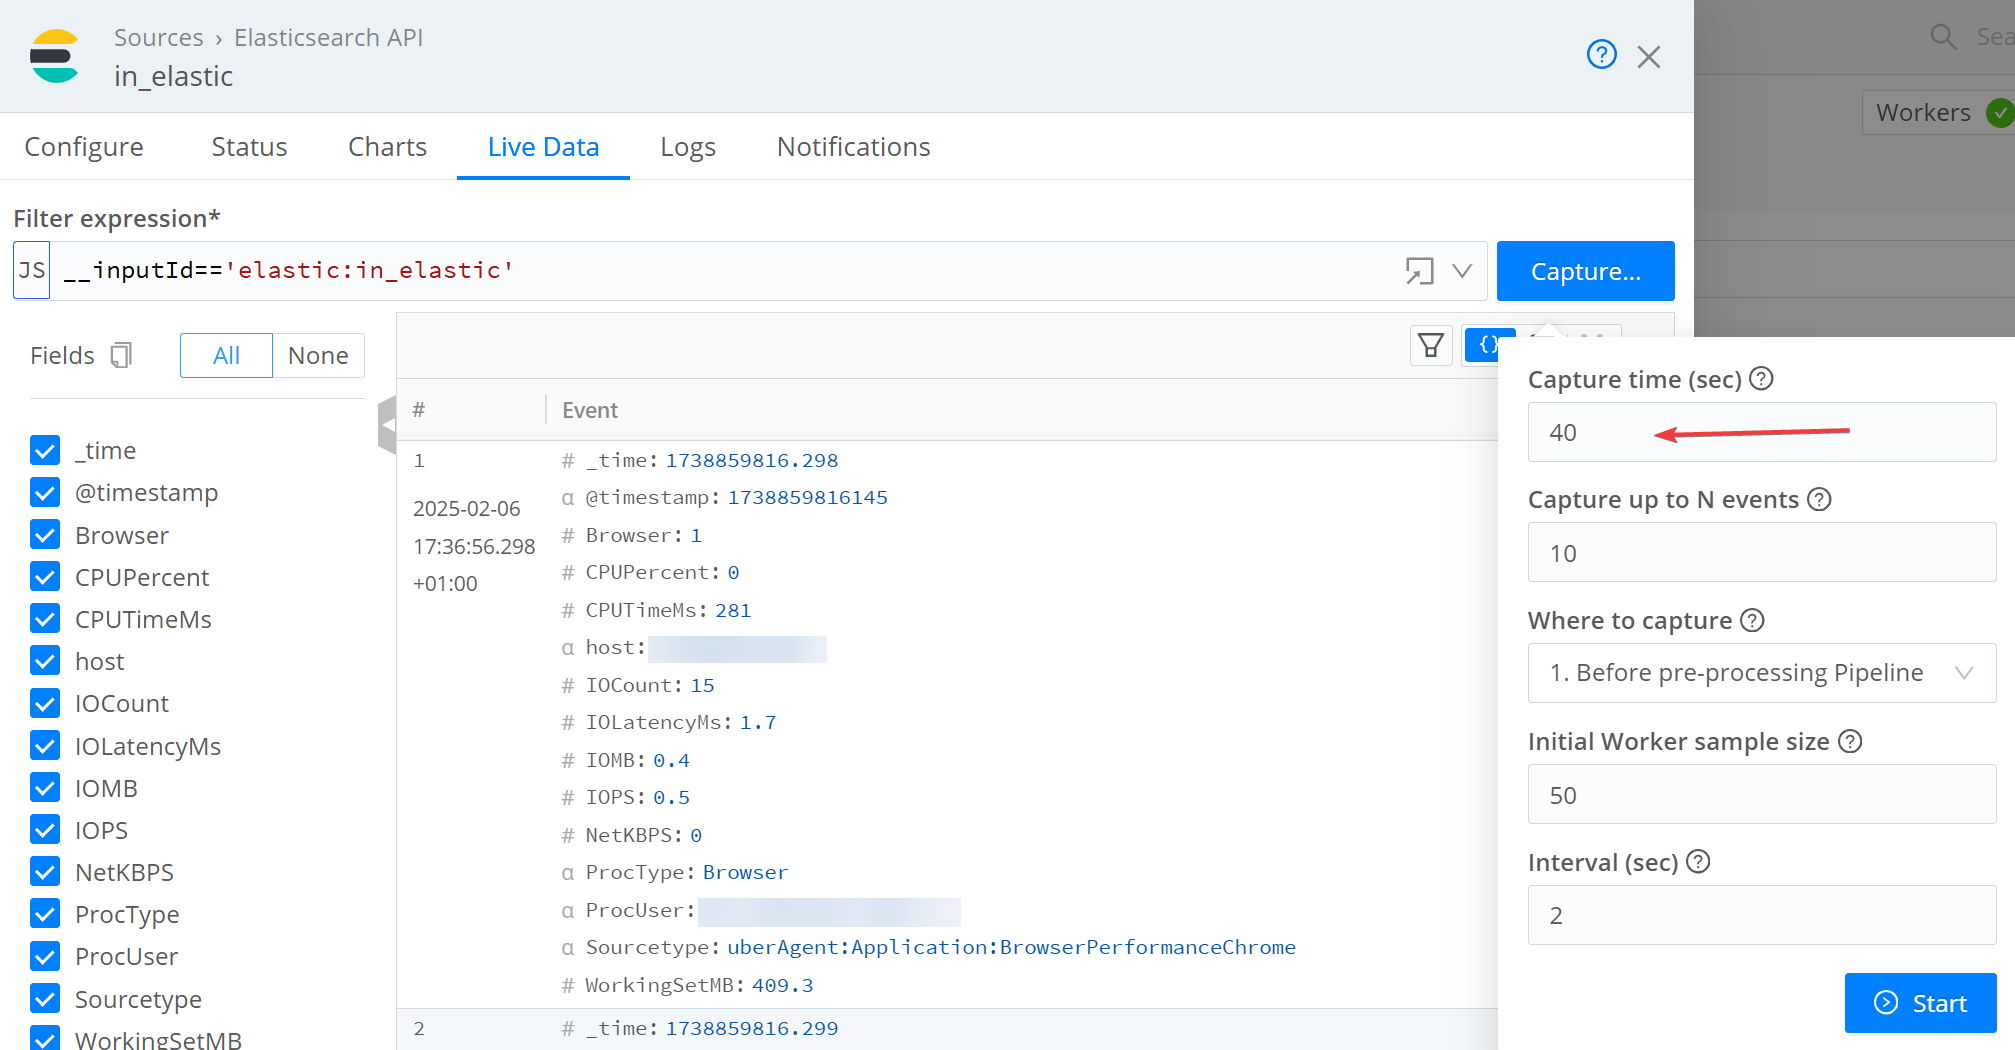Open the Notifications tab
2015x1050 pixels.
(853, 147)
